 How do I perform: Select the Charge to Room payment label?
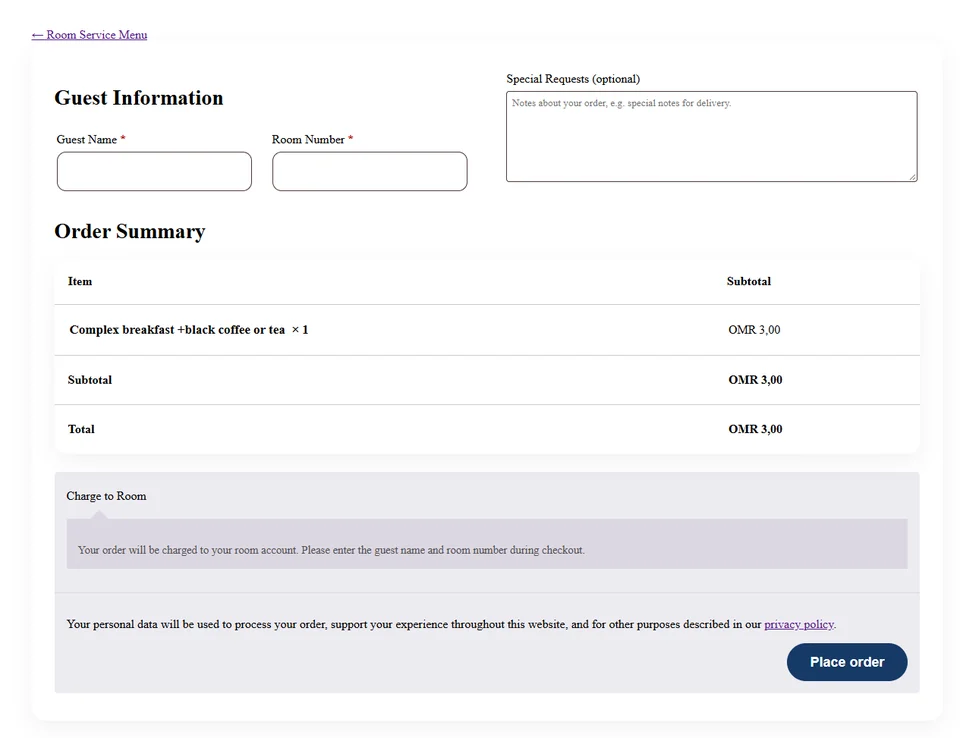point(107,496)
